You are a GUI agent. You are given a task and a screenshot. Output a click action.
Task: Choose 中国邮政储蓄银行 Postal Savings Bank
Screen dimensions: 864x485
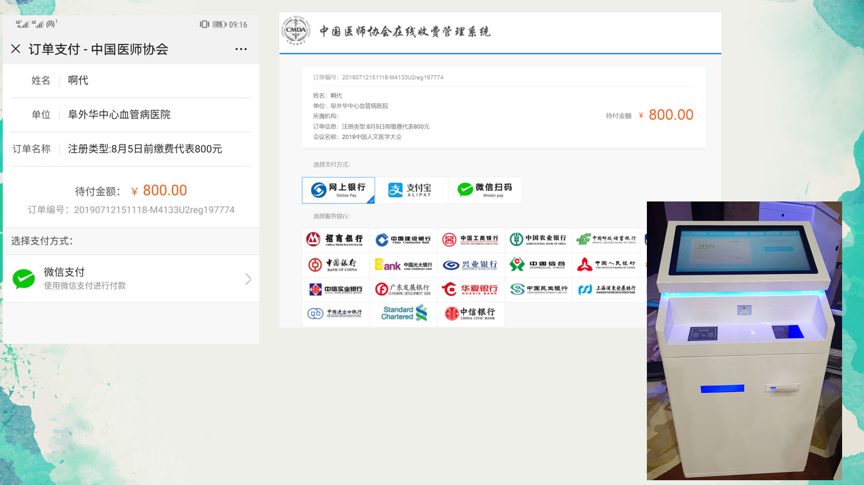(606, 239)
